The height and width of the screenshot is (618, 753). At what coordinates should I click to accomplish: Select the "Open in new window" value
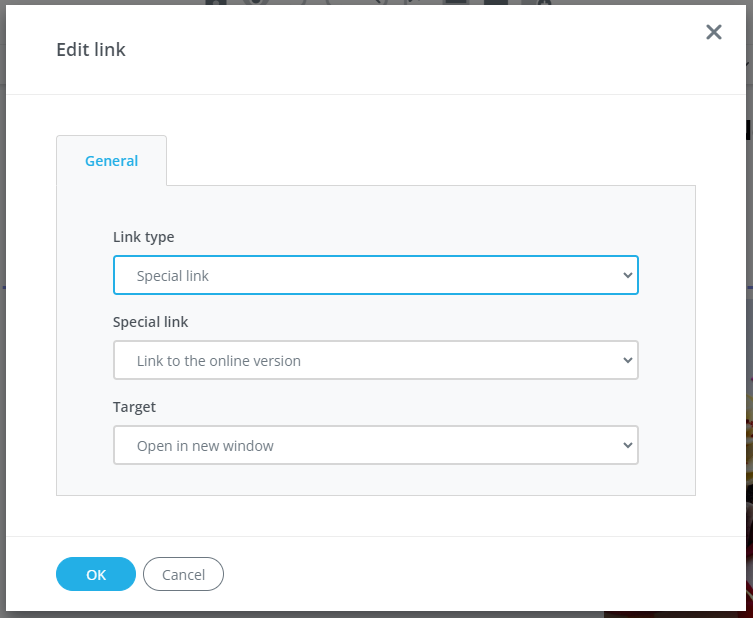(205, 445)
